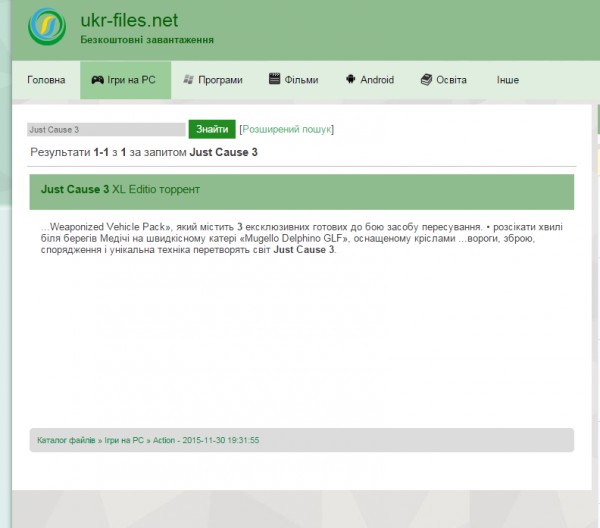Screen dimensions: 600x528
Task: Click the clapperboard icon beside Фільми
Action: pos(274,78)
